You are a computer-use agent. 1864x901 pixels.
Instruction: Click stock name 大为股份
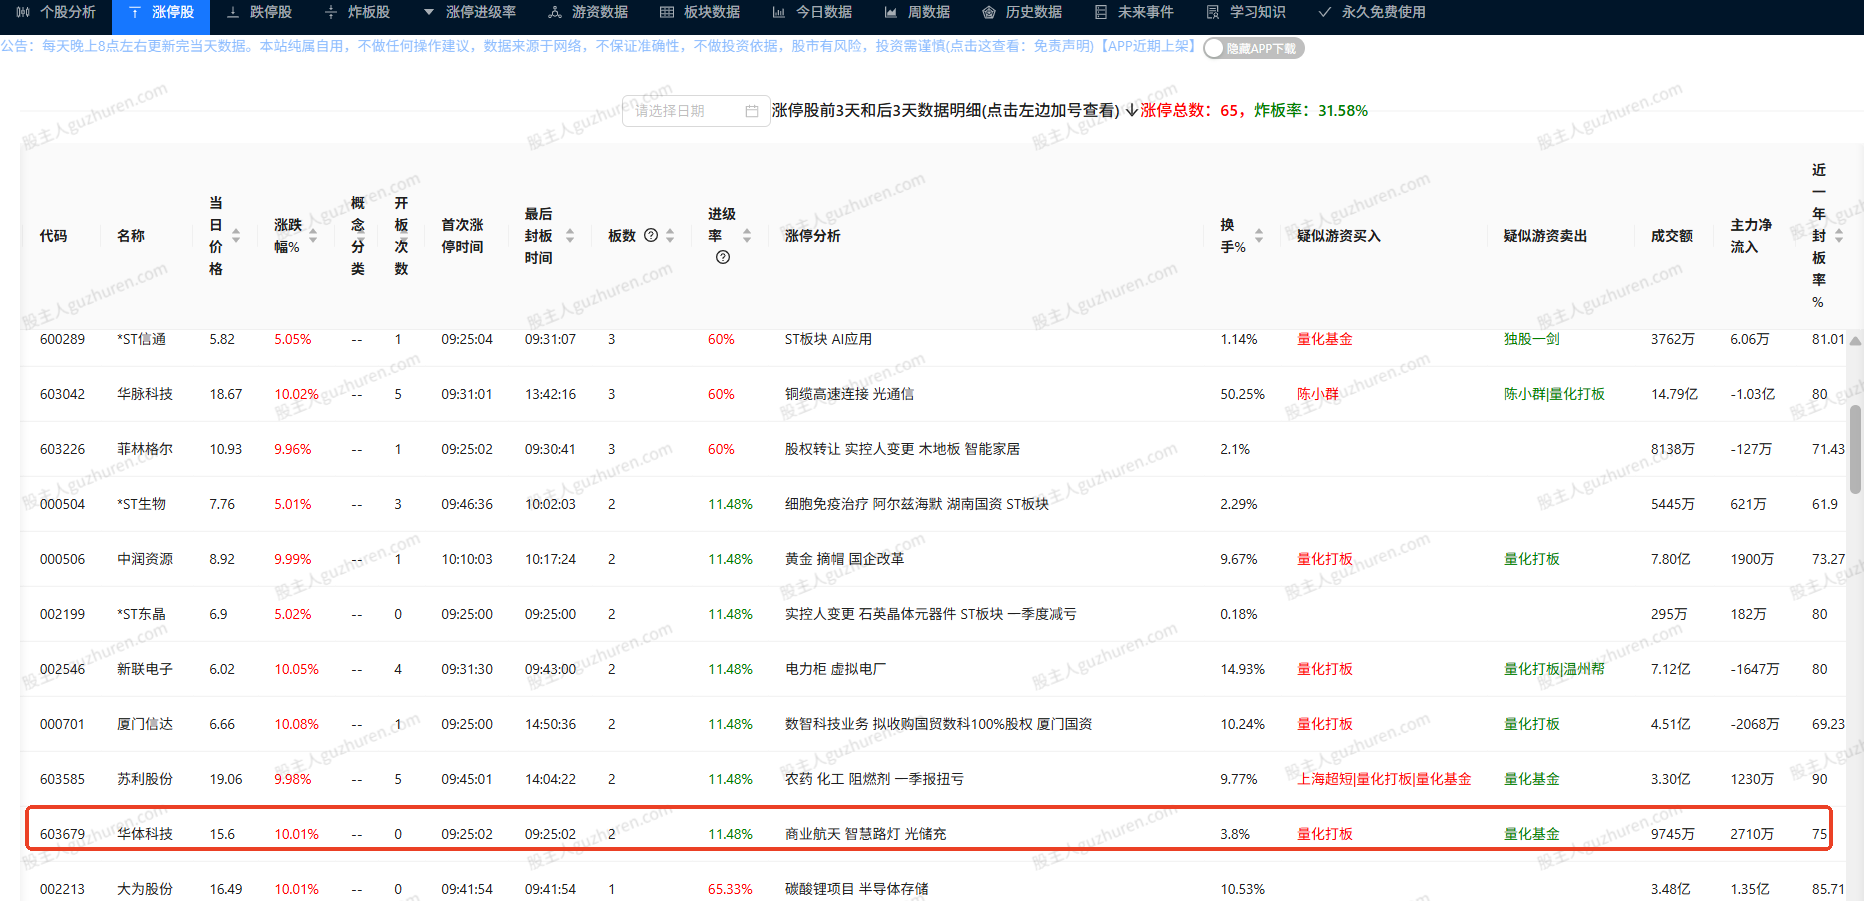(144, 889)
